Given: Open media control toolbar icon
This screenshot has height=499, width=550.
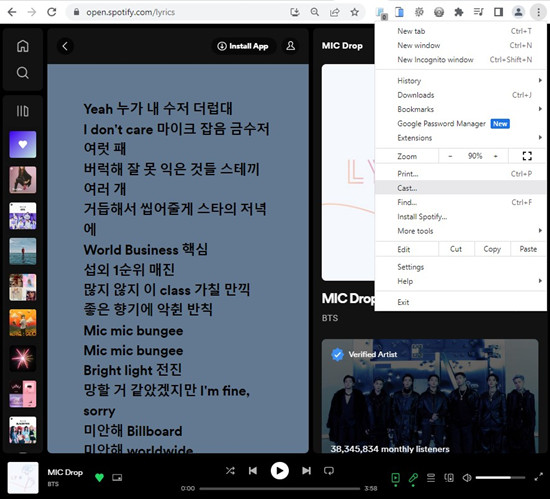Looking at the screenshot, I should pos(478,12).
